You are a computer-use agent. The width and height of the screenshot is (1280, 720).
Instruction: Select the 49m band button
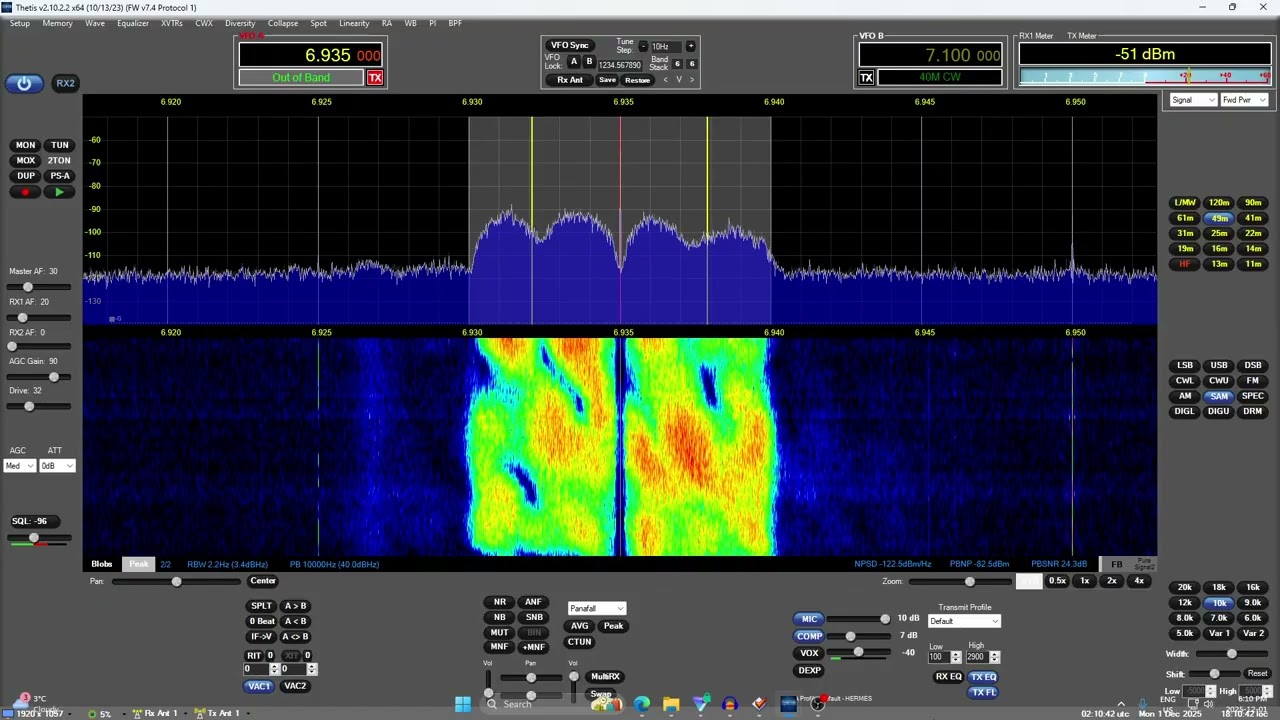click(x=1219, y=218)
